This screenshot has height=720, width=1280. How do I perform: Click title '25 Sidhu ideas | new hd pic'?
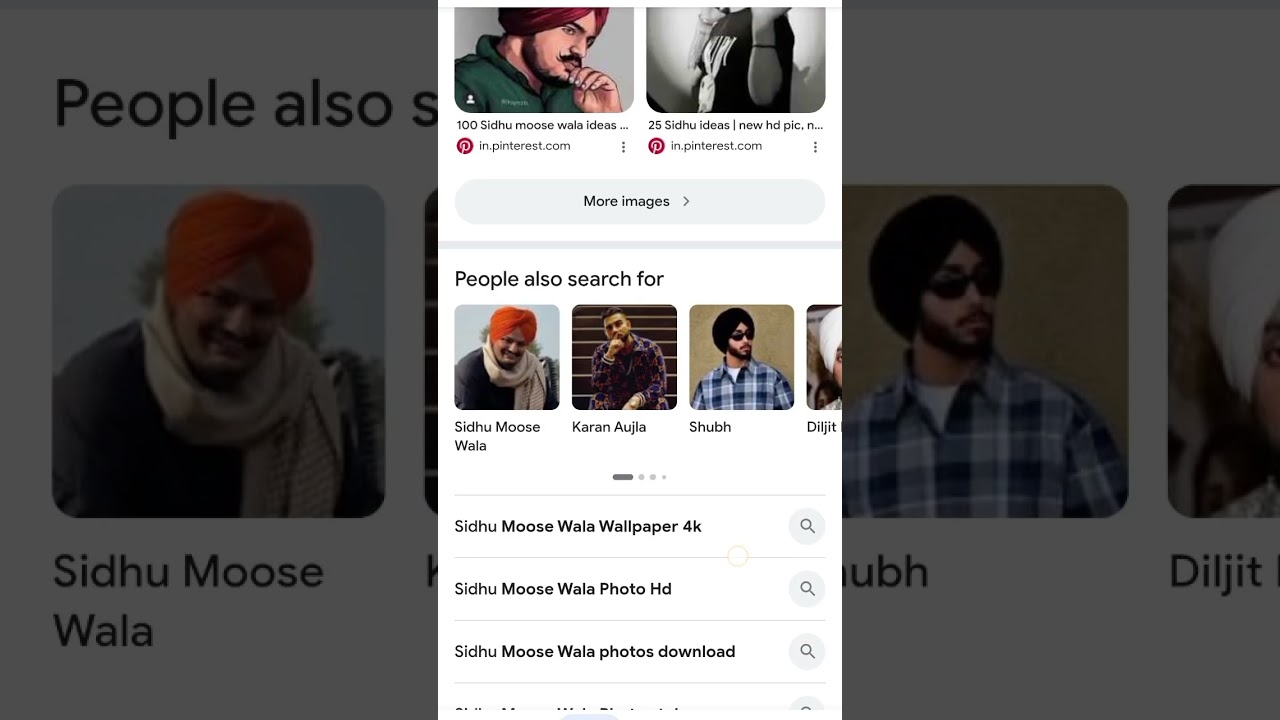pos(736,126)
